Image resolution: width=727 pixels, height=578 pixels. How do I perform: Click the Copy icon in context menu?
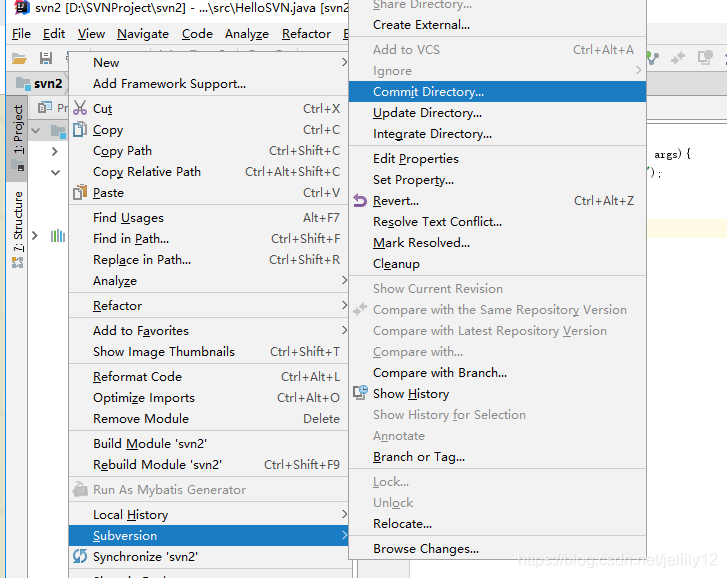point(80,129)
